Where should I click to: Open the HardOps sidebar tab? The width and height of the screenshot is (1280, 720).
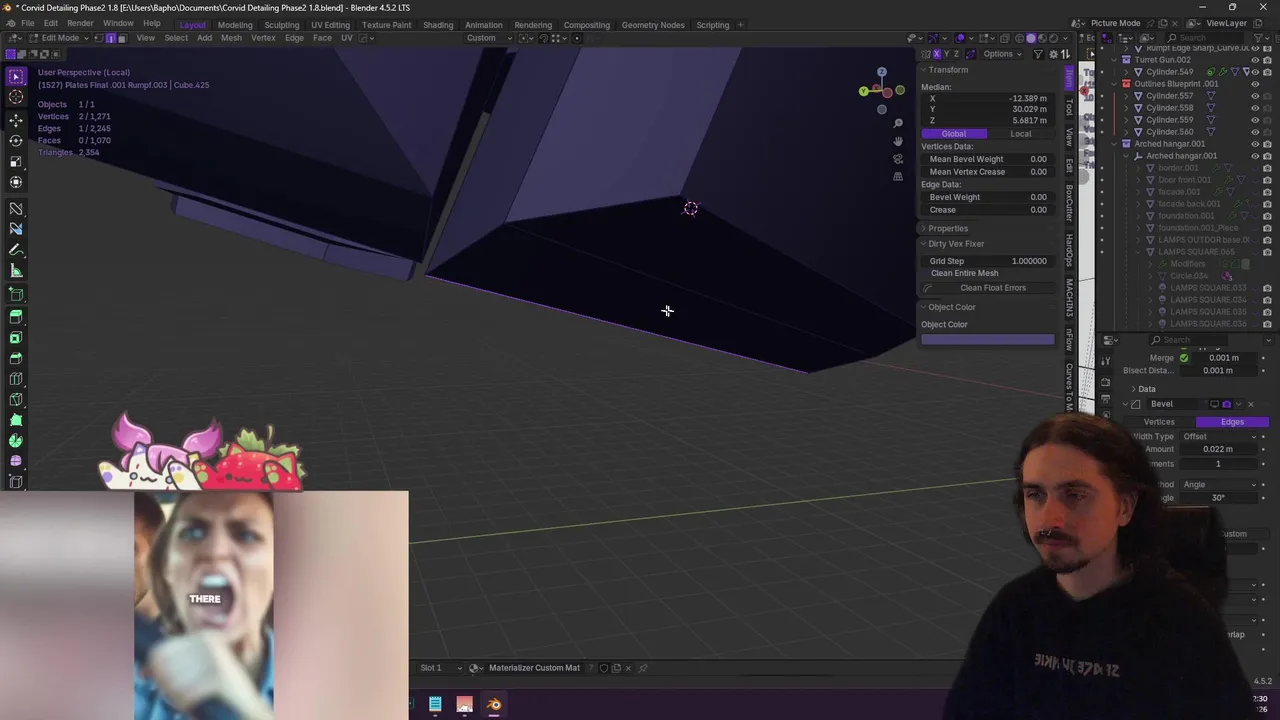coord(1069,249)
